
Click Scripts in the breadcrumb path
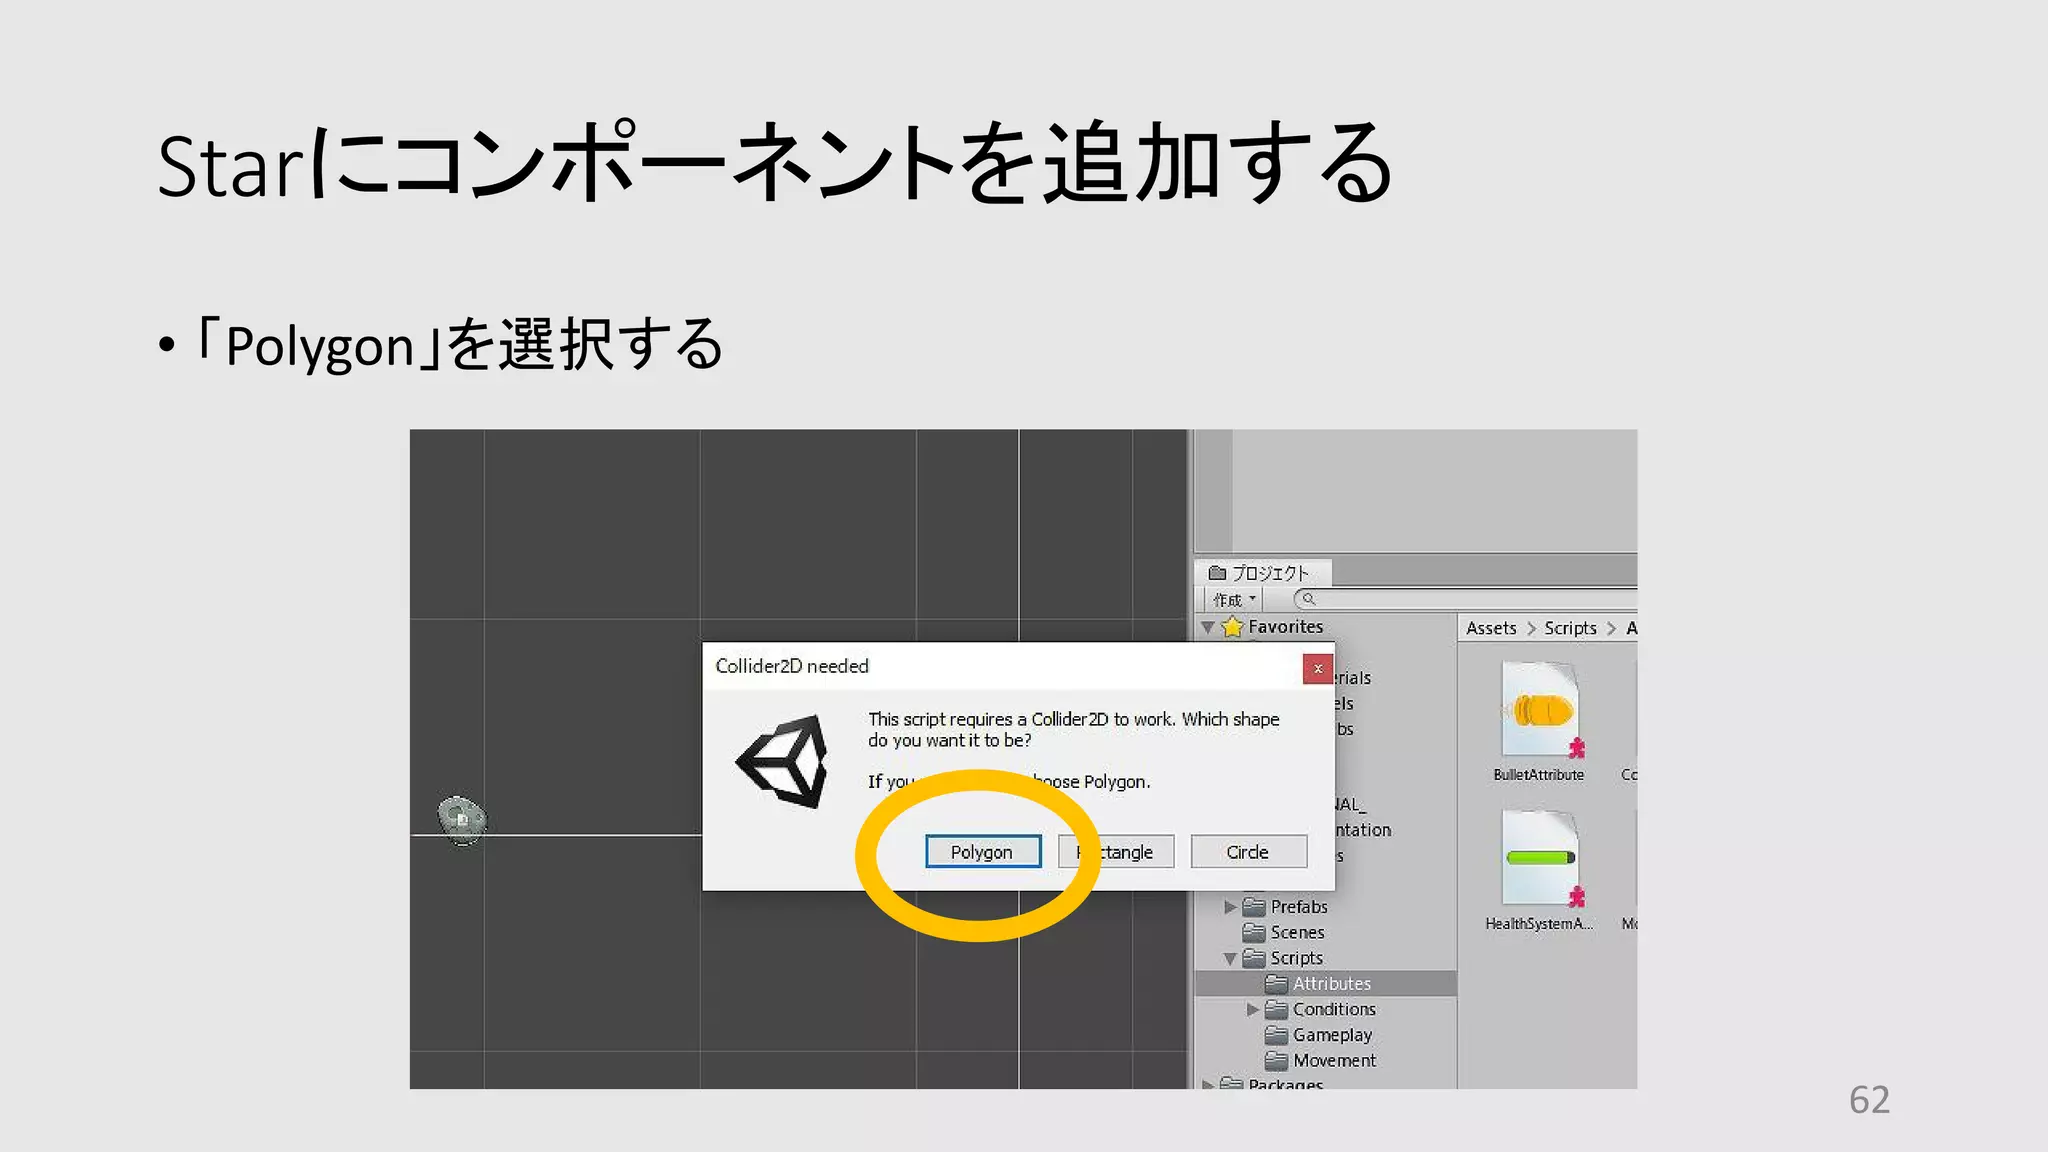point(1570,628)
